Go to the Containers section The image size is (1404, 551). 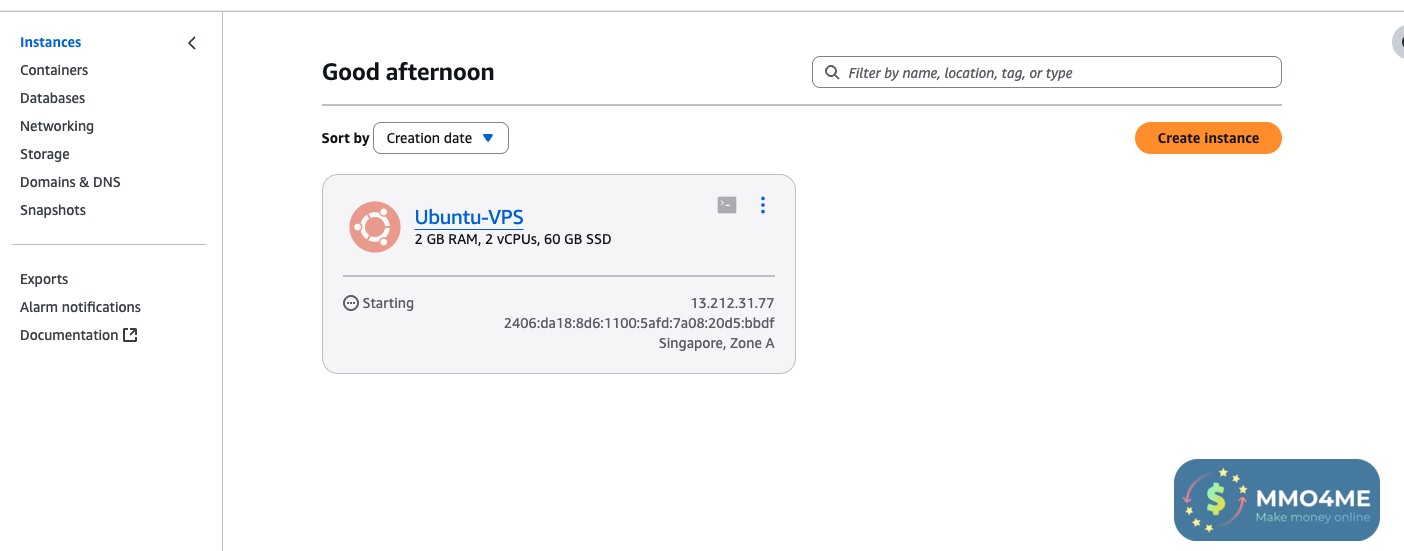click(54, 70)
